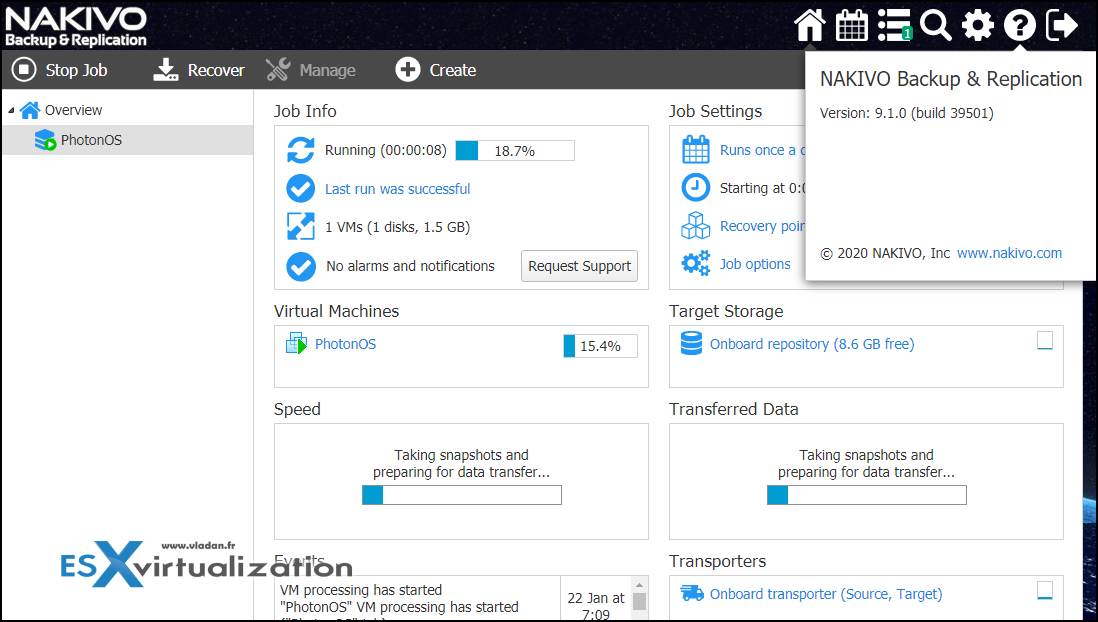Click the NAKIVO Backup & Replication logo
Image resolution: width=1098 pixels, height=622 pixels.
point(76,27)
